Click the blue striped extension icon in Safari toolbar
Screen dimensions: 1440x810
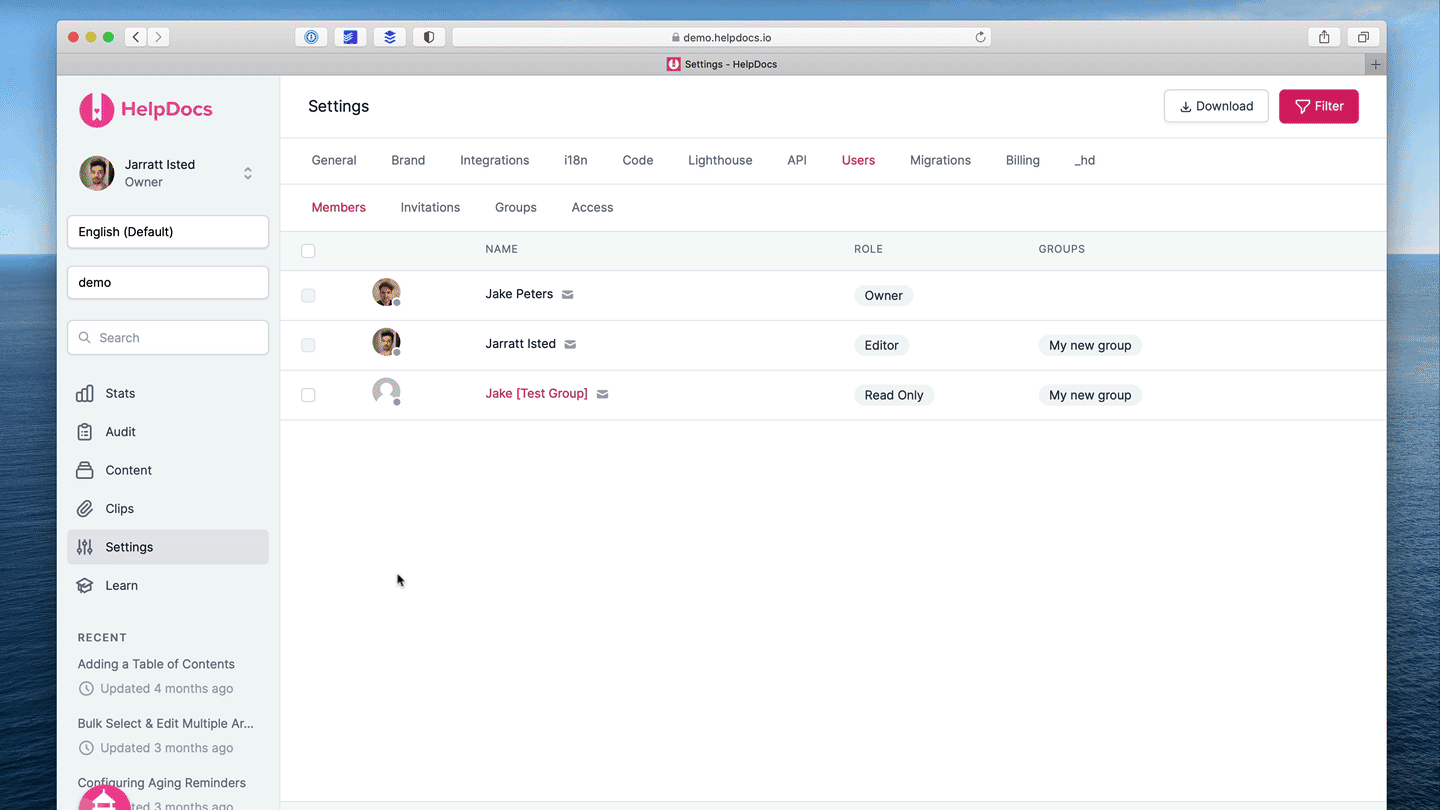350,37
